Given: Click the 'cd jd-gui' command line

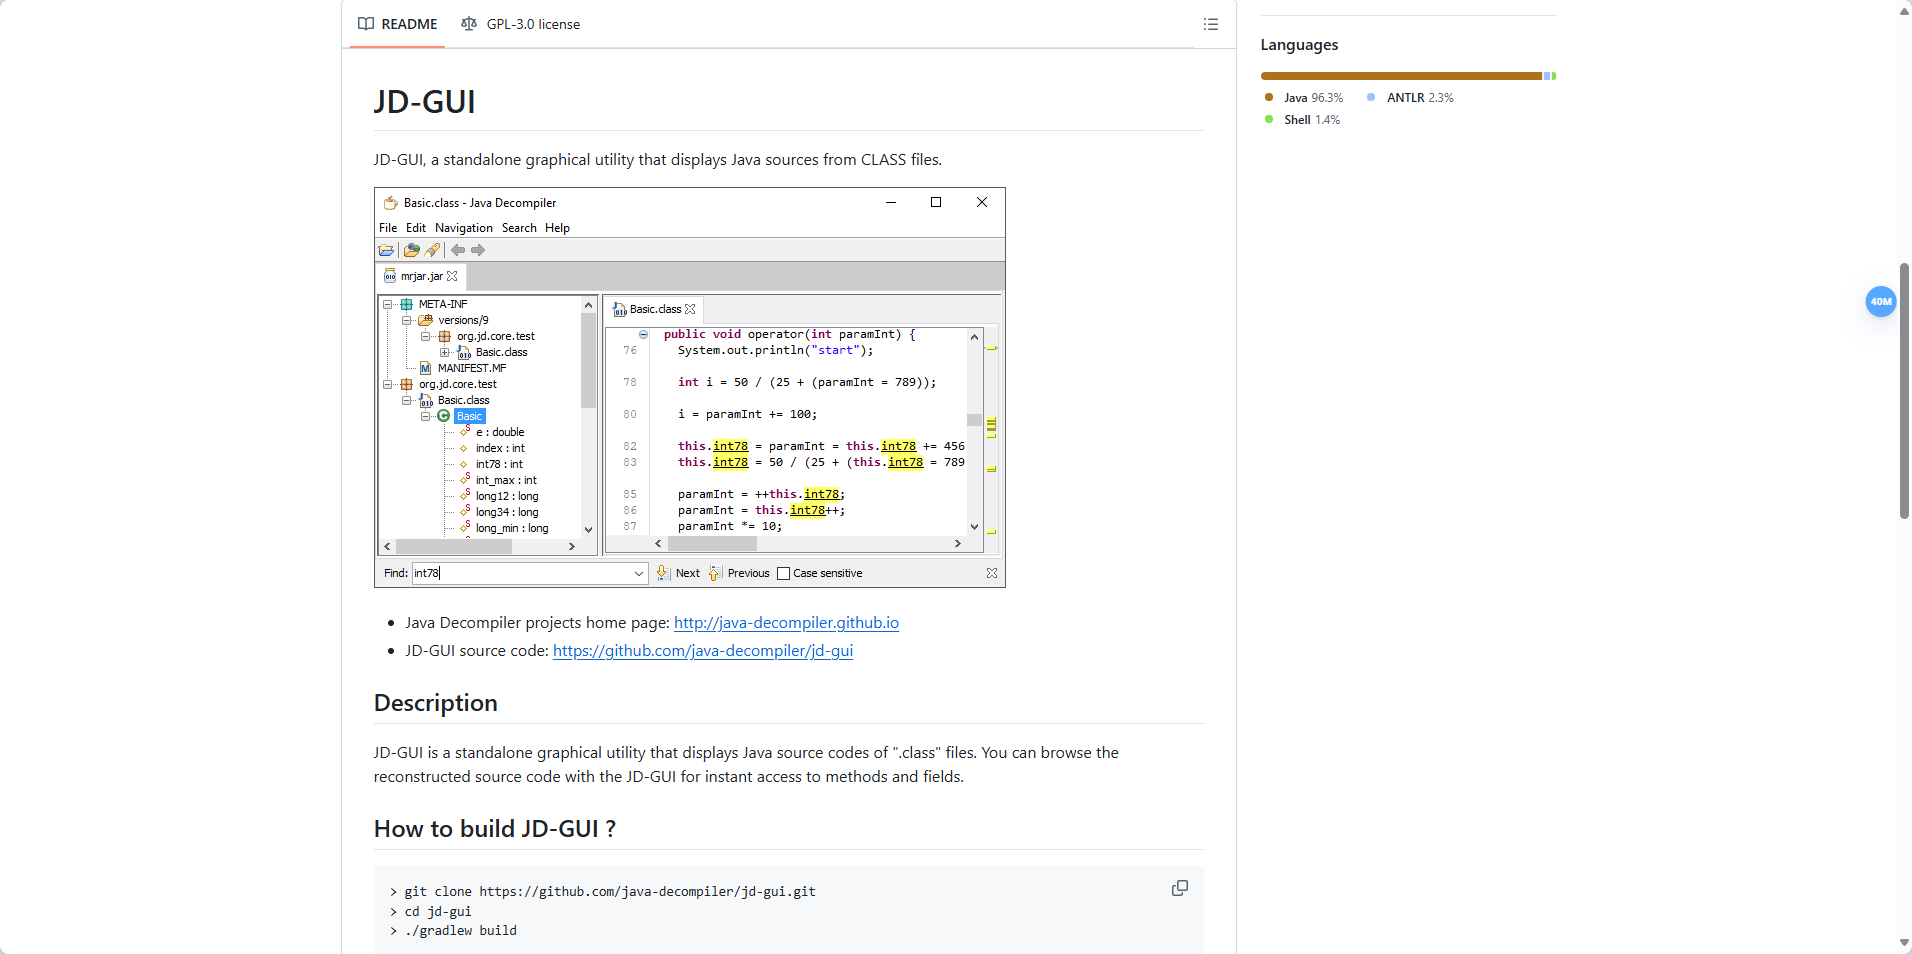Looking at the screenshot, I should (x=438, y=912).
